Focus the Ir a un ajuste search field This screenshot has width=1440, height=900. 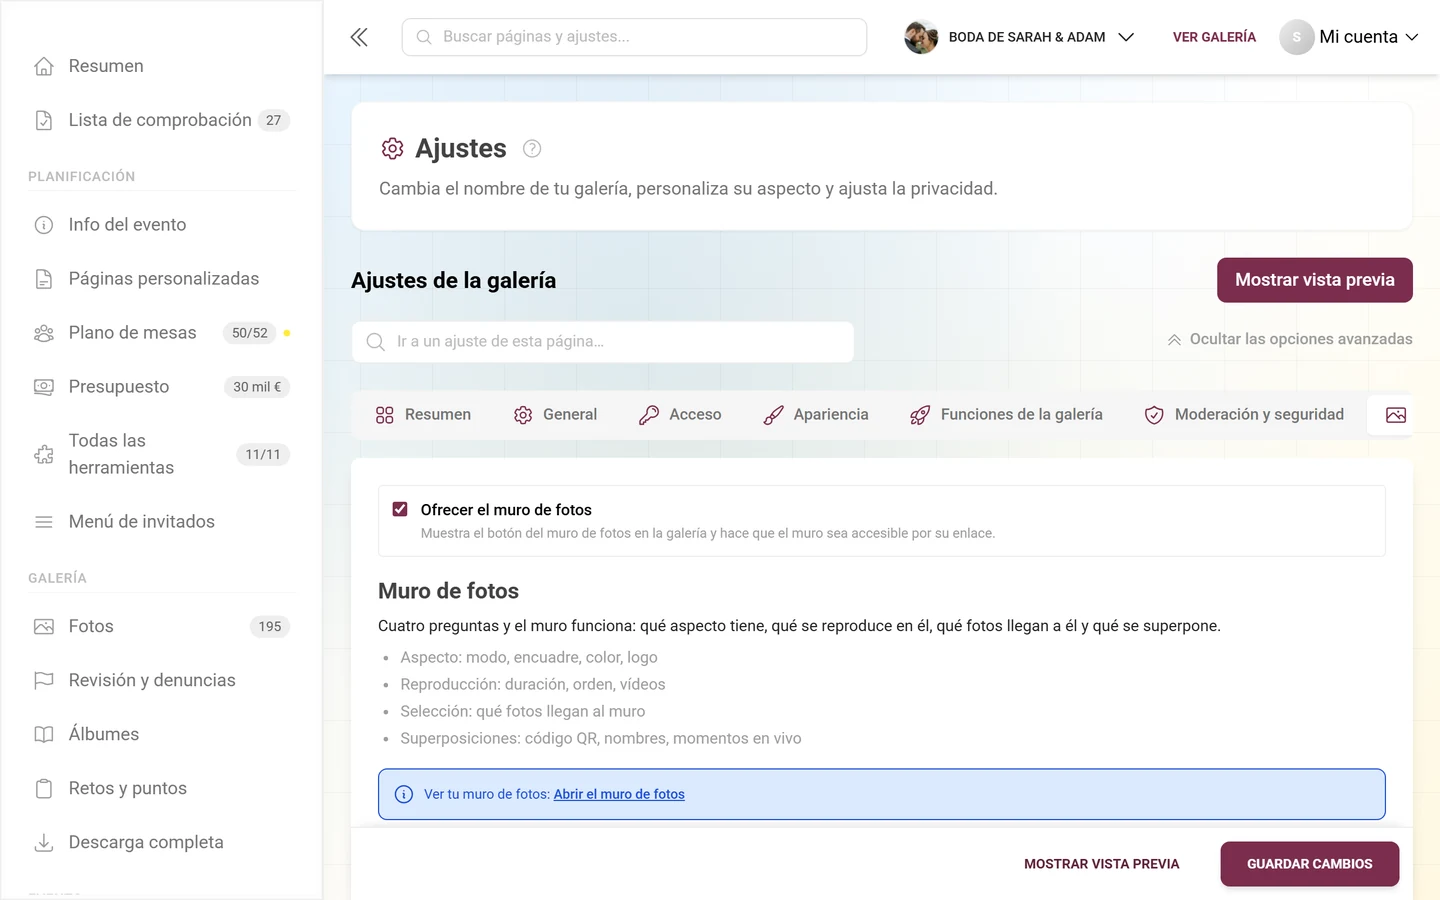coord(603,342)
